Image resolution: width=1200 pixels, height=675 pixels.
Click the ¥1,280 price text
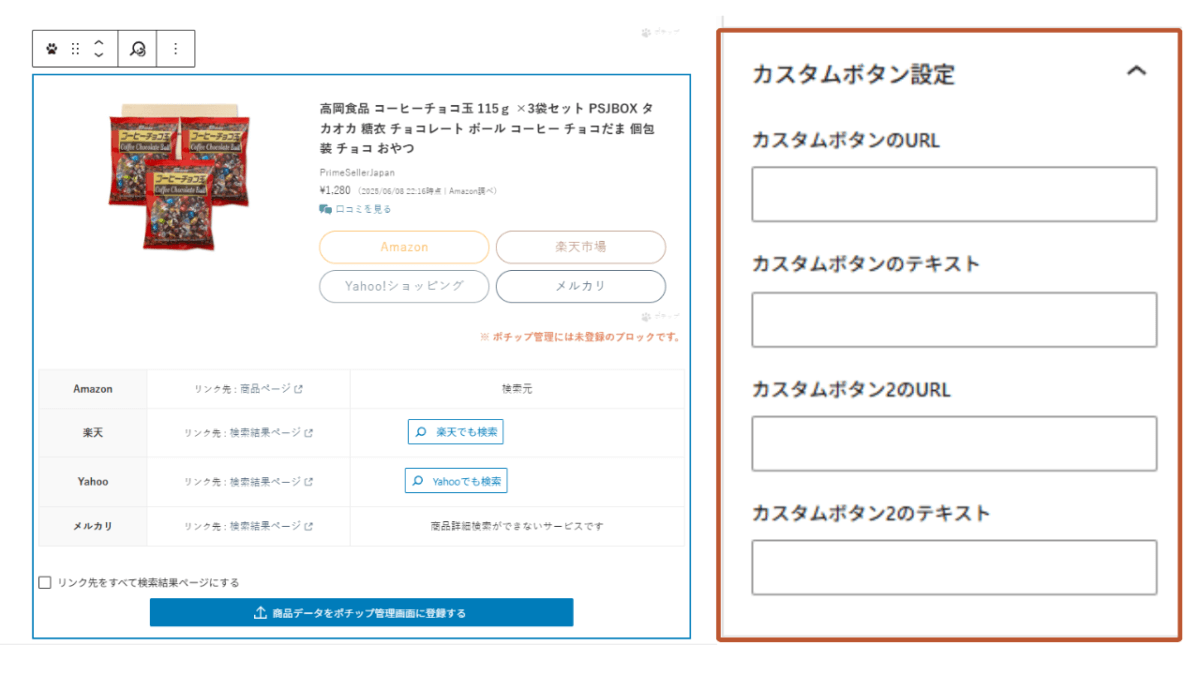[x=336, y=190]
